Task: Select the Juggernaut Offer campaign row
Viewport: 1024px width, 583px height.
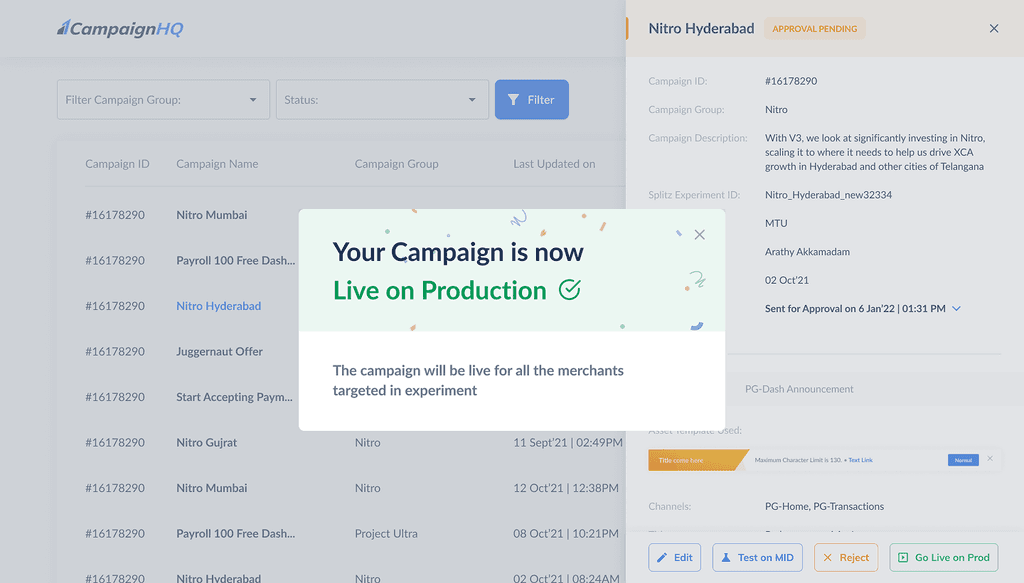Action: point(219,352)
